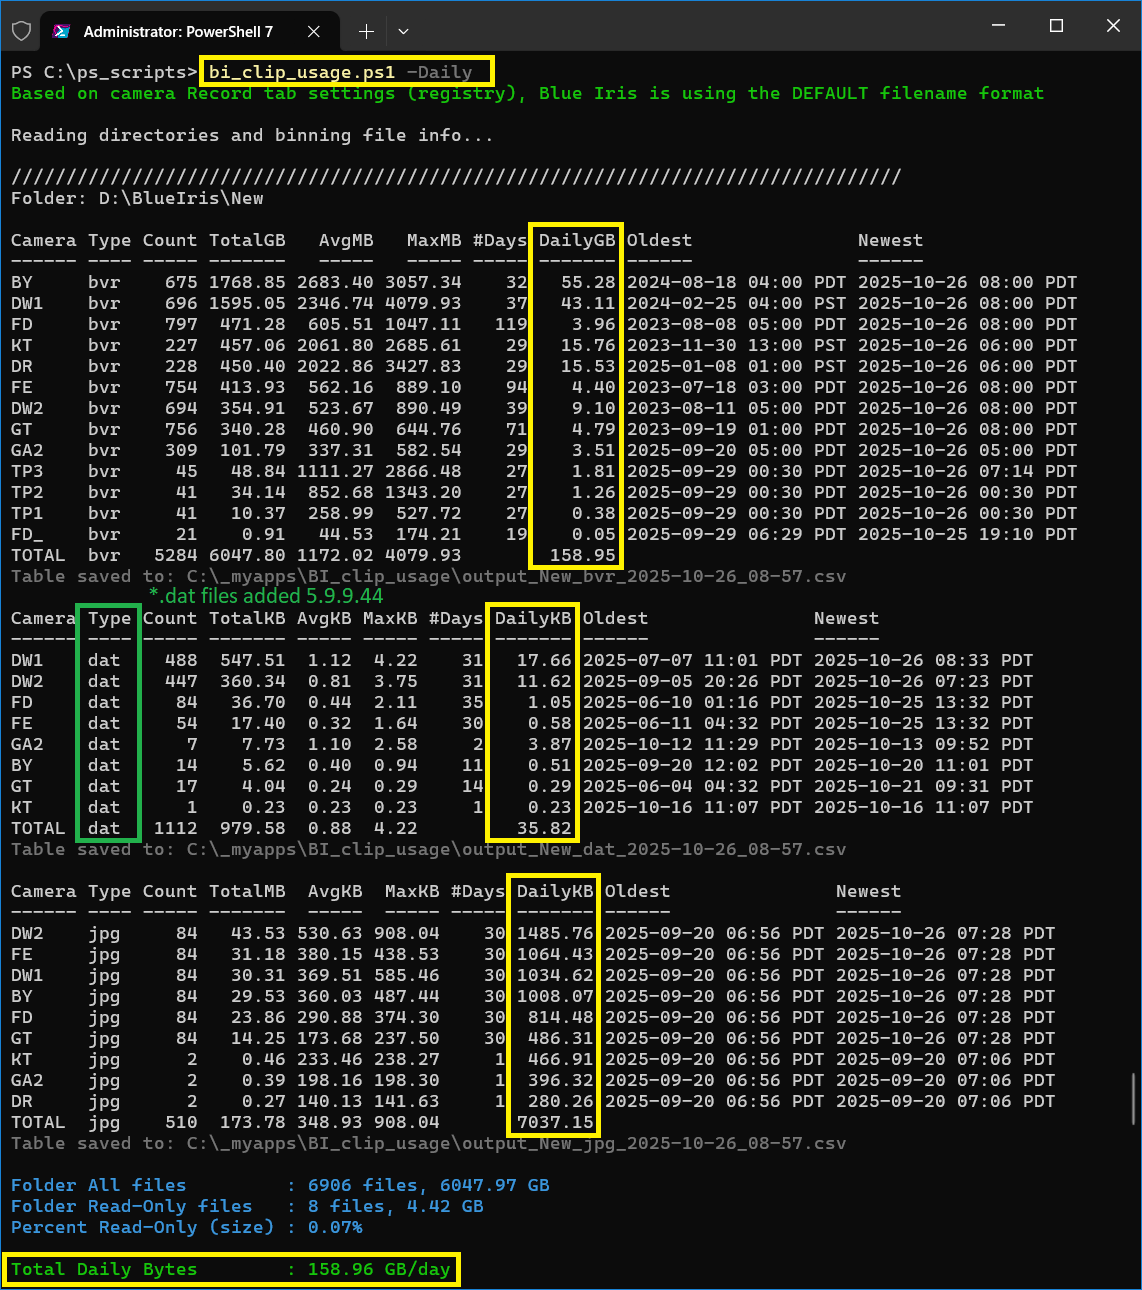Click the green '*.dat files added' annotation

coord(265,596)
